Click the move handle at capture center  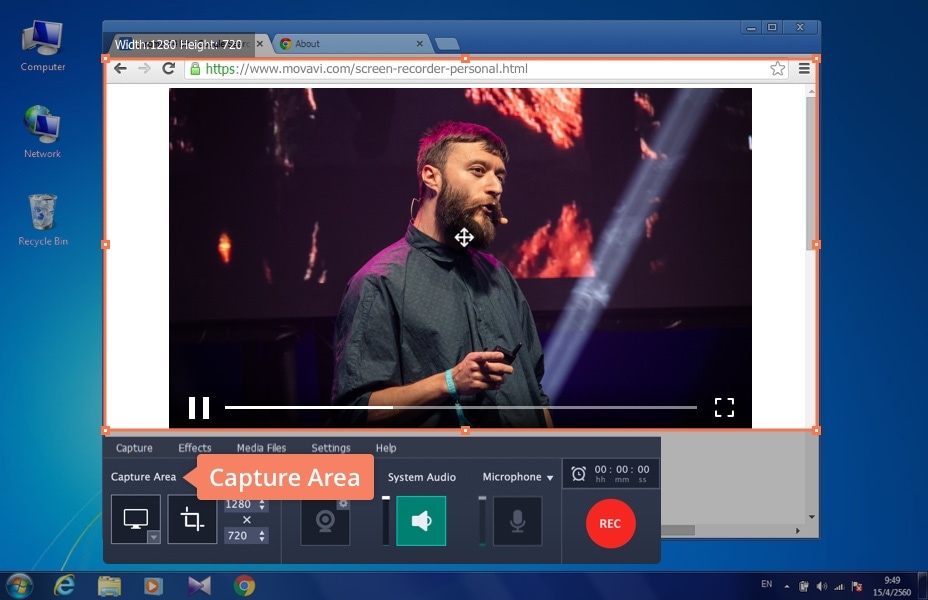pos(464,238)
